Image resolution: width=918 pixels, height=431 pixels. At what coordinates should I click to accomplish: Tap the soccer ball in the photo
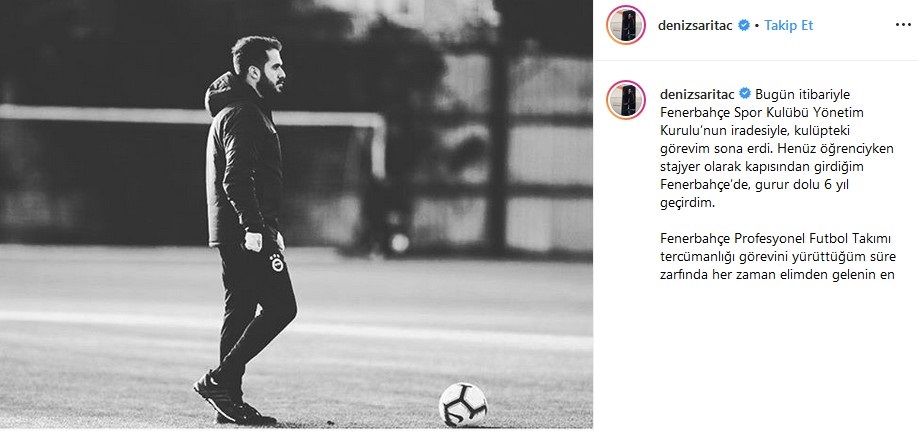coord(463,405)
